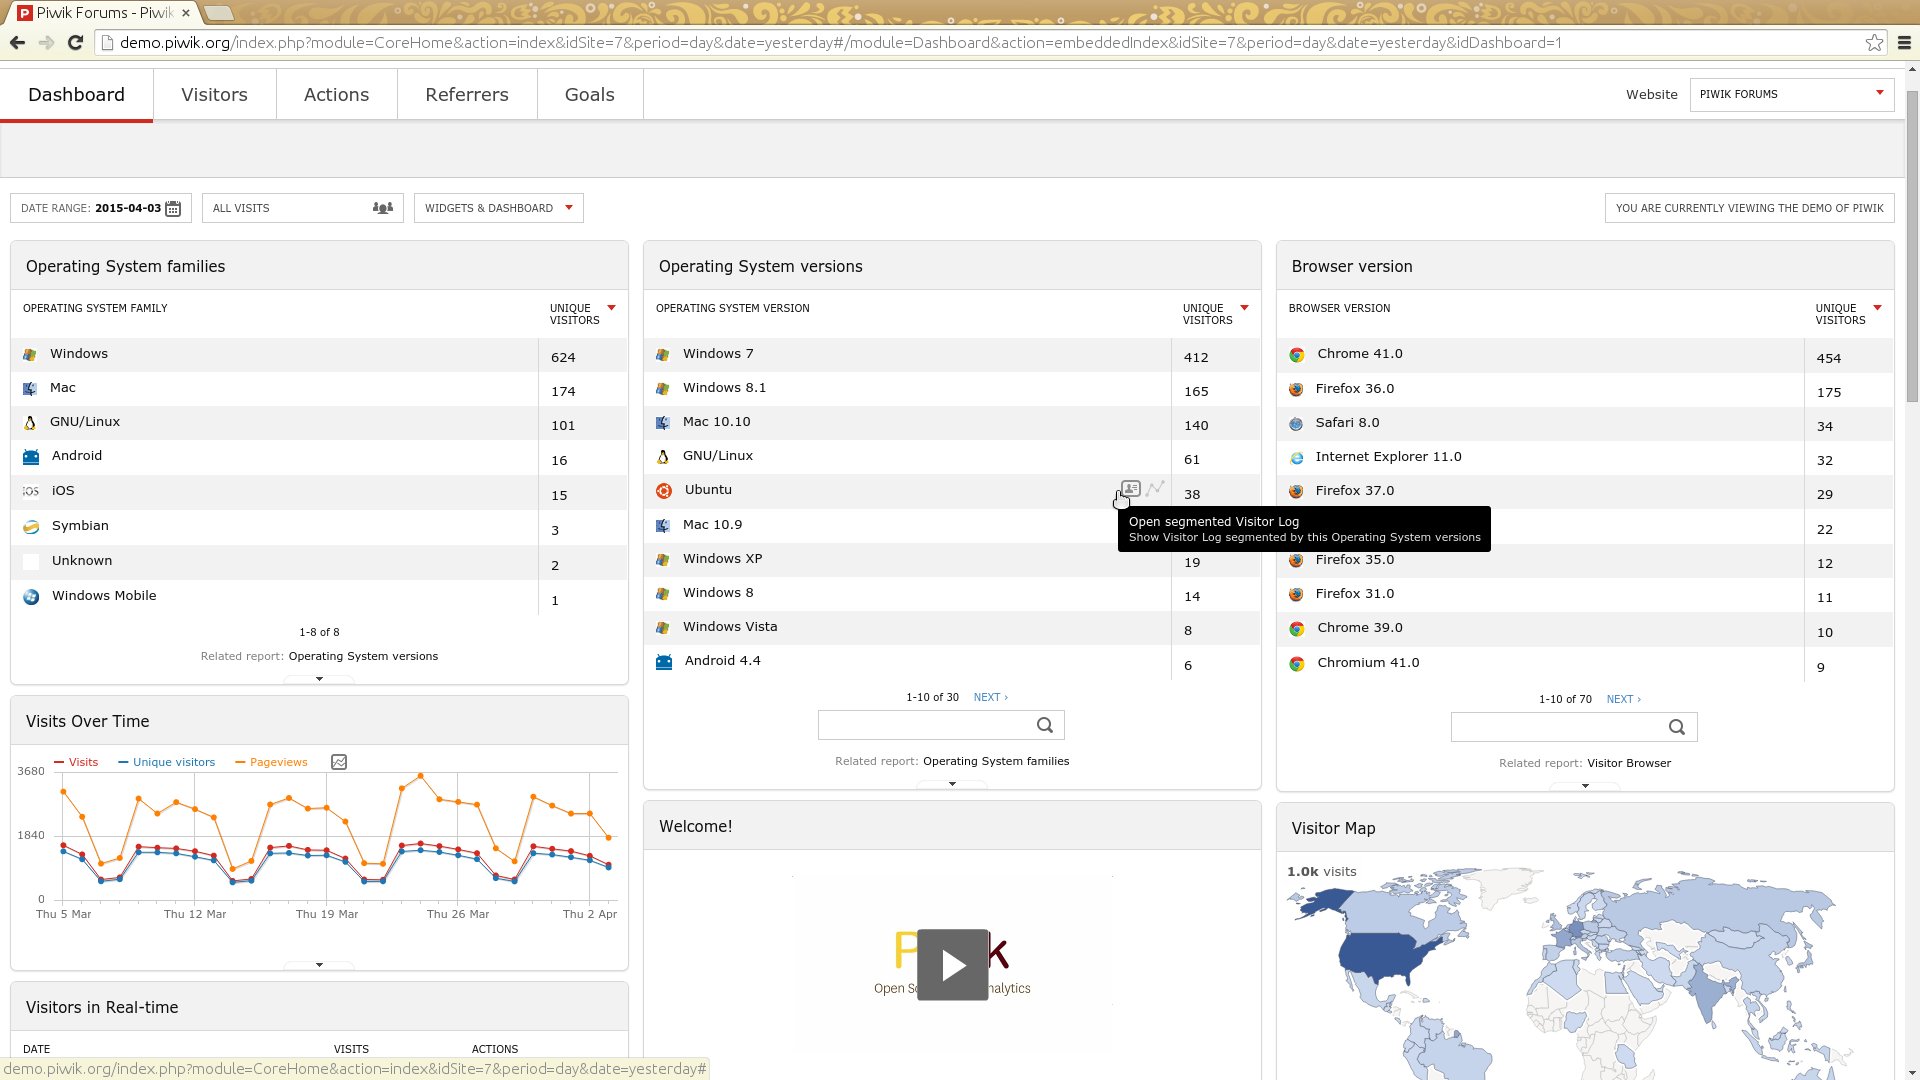Go to next page of OS versions
The height and width of the screenshot is (1080, 1920).
(990, 697)
